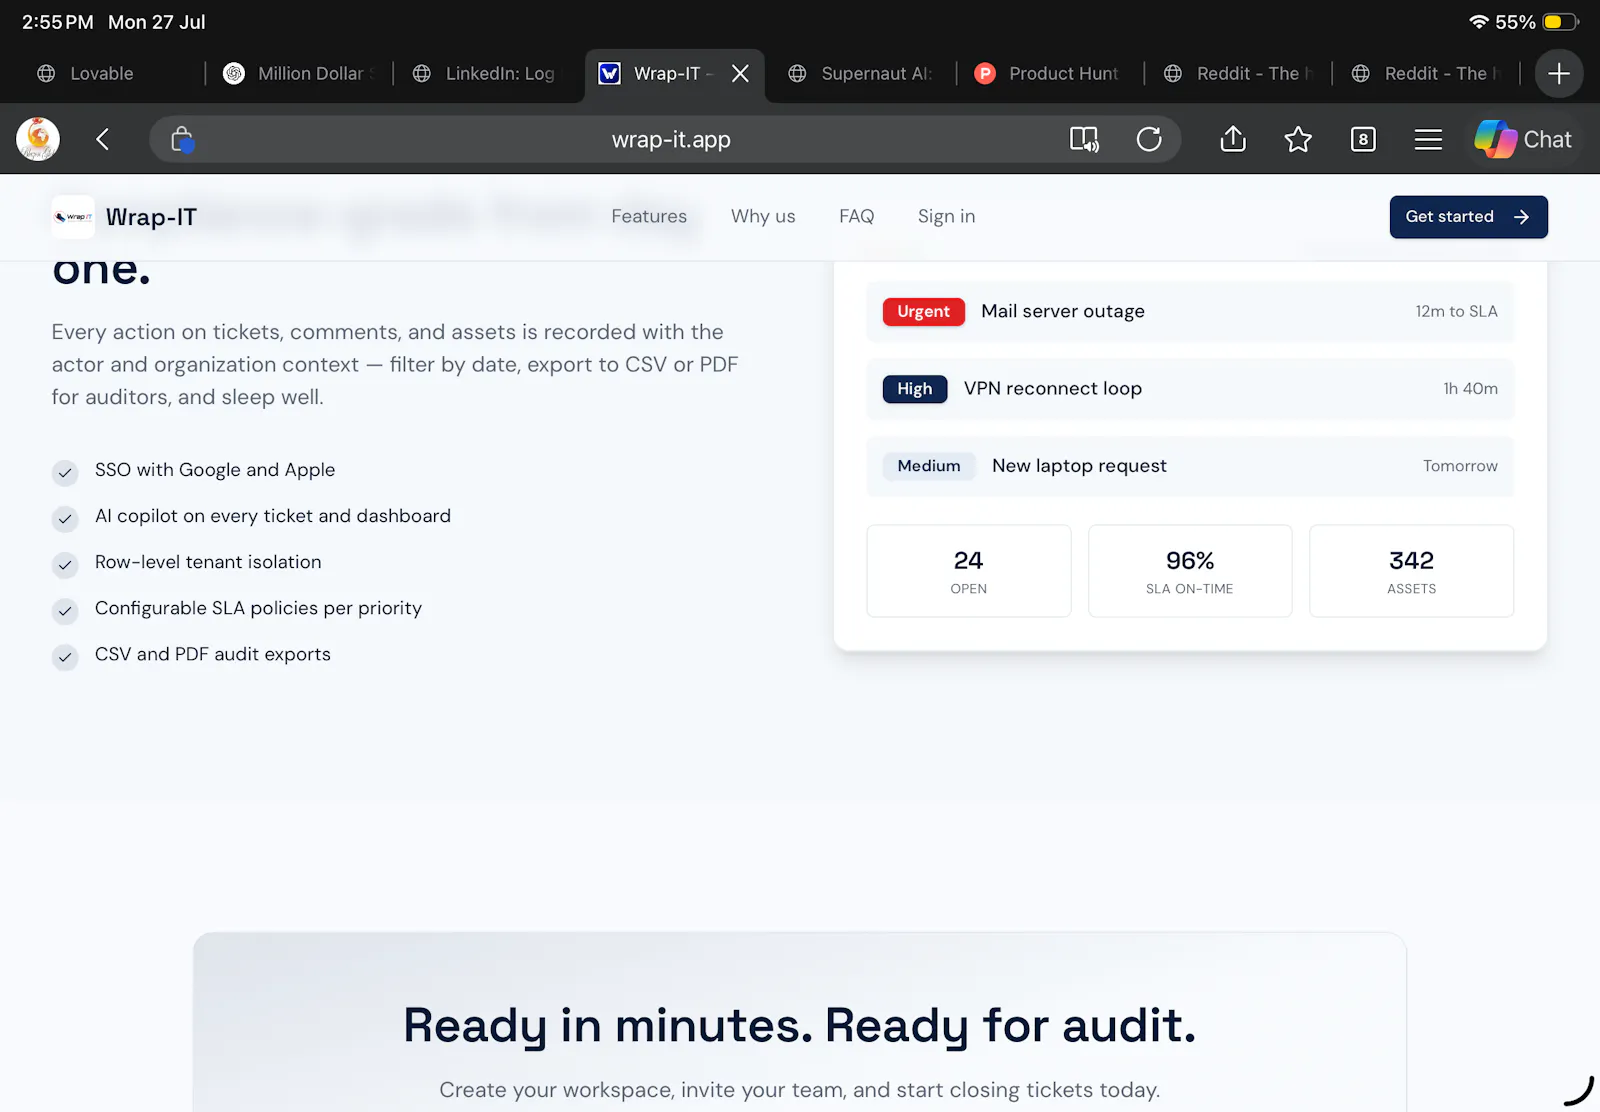Viewport: 1600px width, 1112px height.
Task: Click the 342 Assets stat card
Action: [1411, 571]
